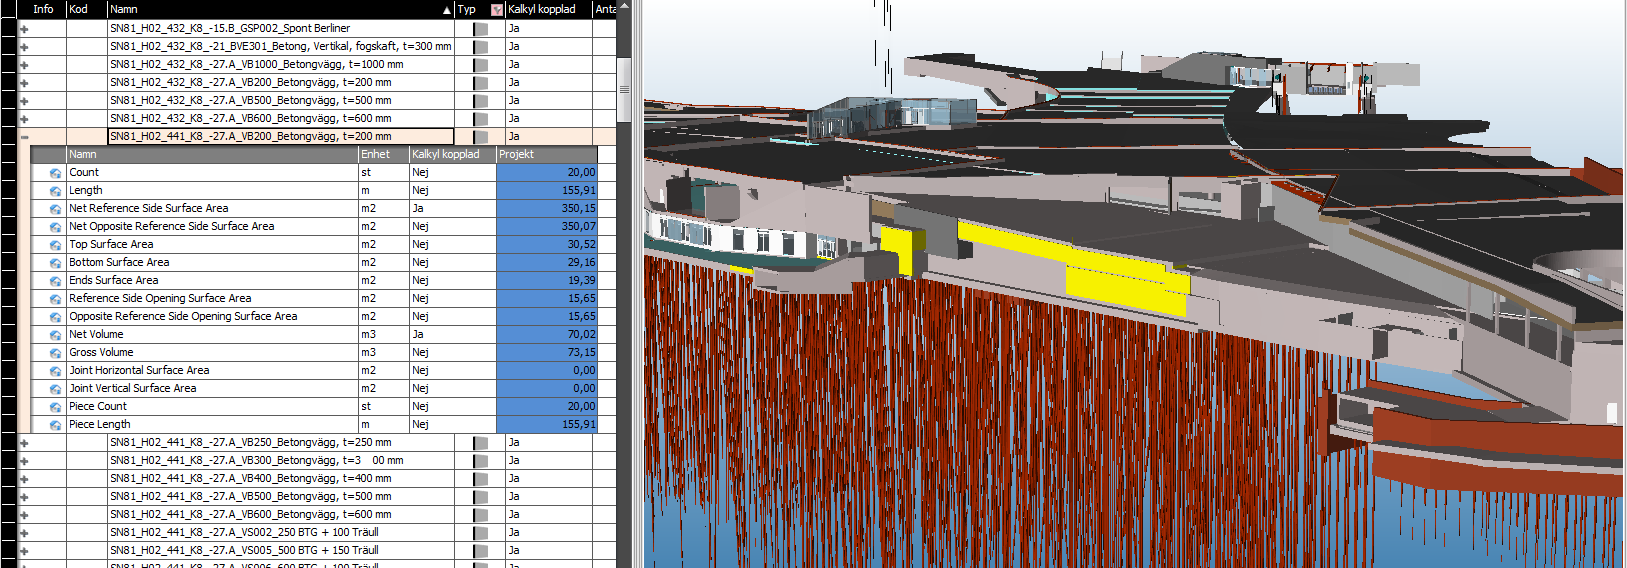Click the icon beside Joint Vertical Surface Area
This screenshot has width=1627, height=568.
(55, 389)
